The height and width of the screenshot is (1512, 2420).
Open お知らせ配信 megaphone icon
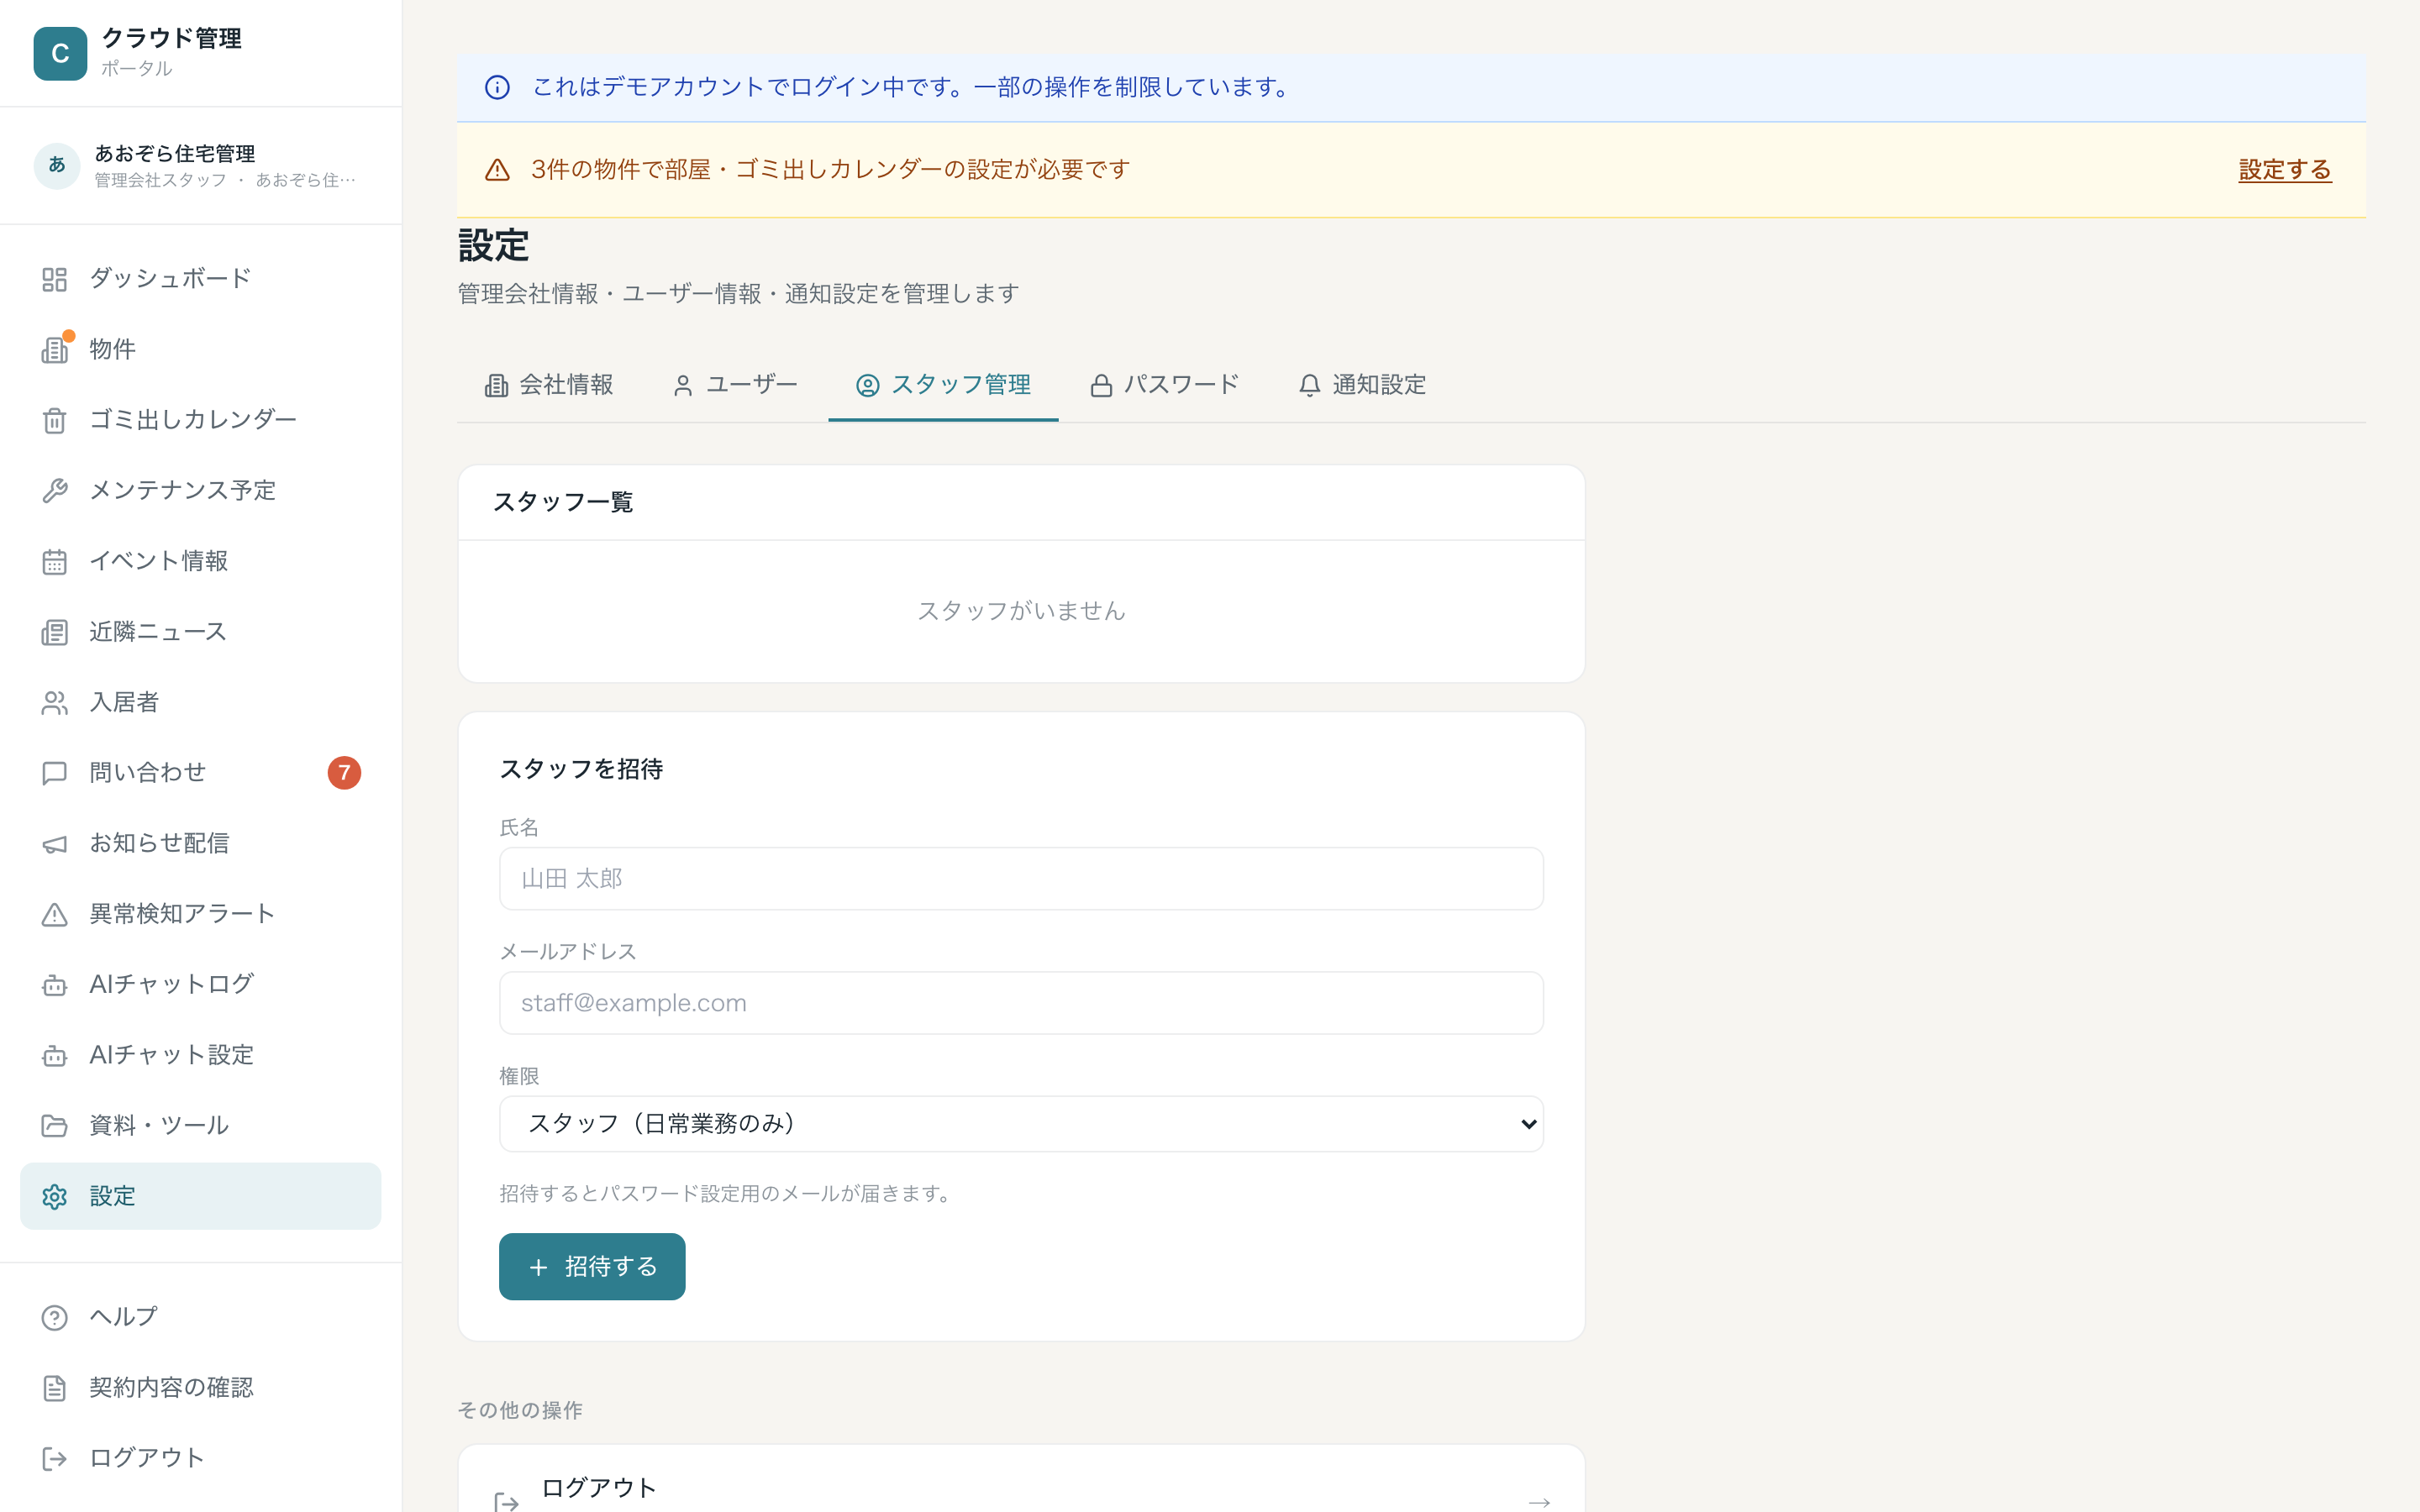(54, 845)
